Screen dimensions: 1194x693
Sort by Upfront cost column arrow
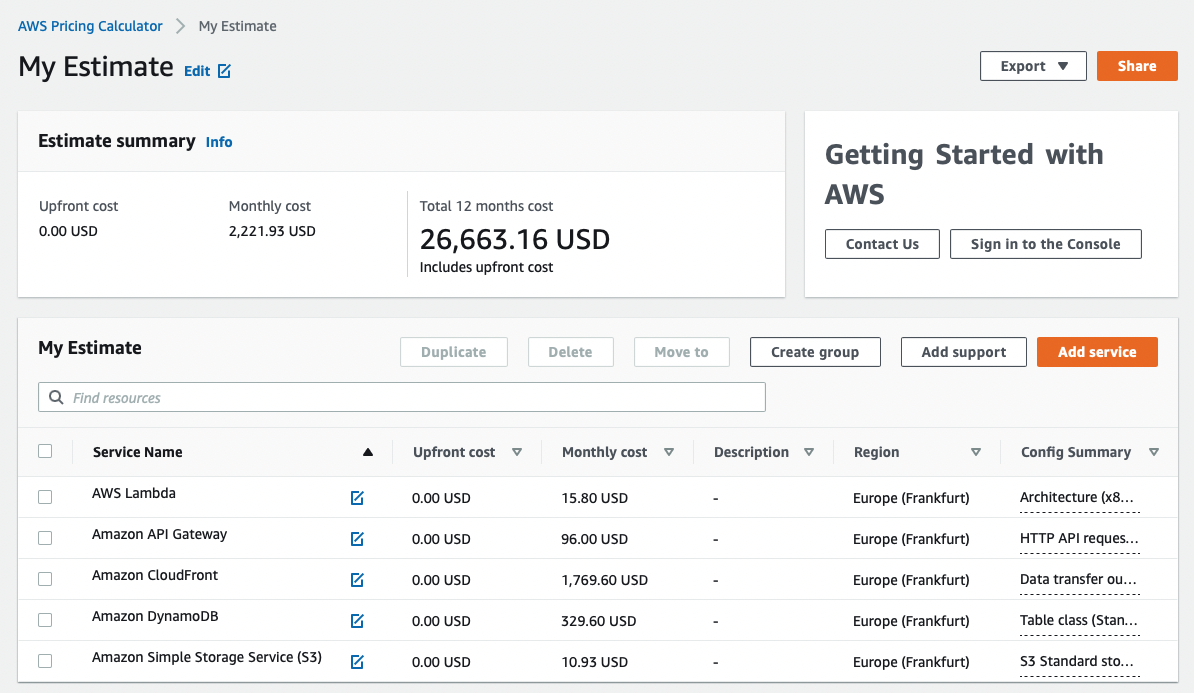[x=517, y=452]
